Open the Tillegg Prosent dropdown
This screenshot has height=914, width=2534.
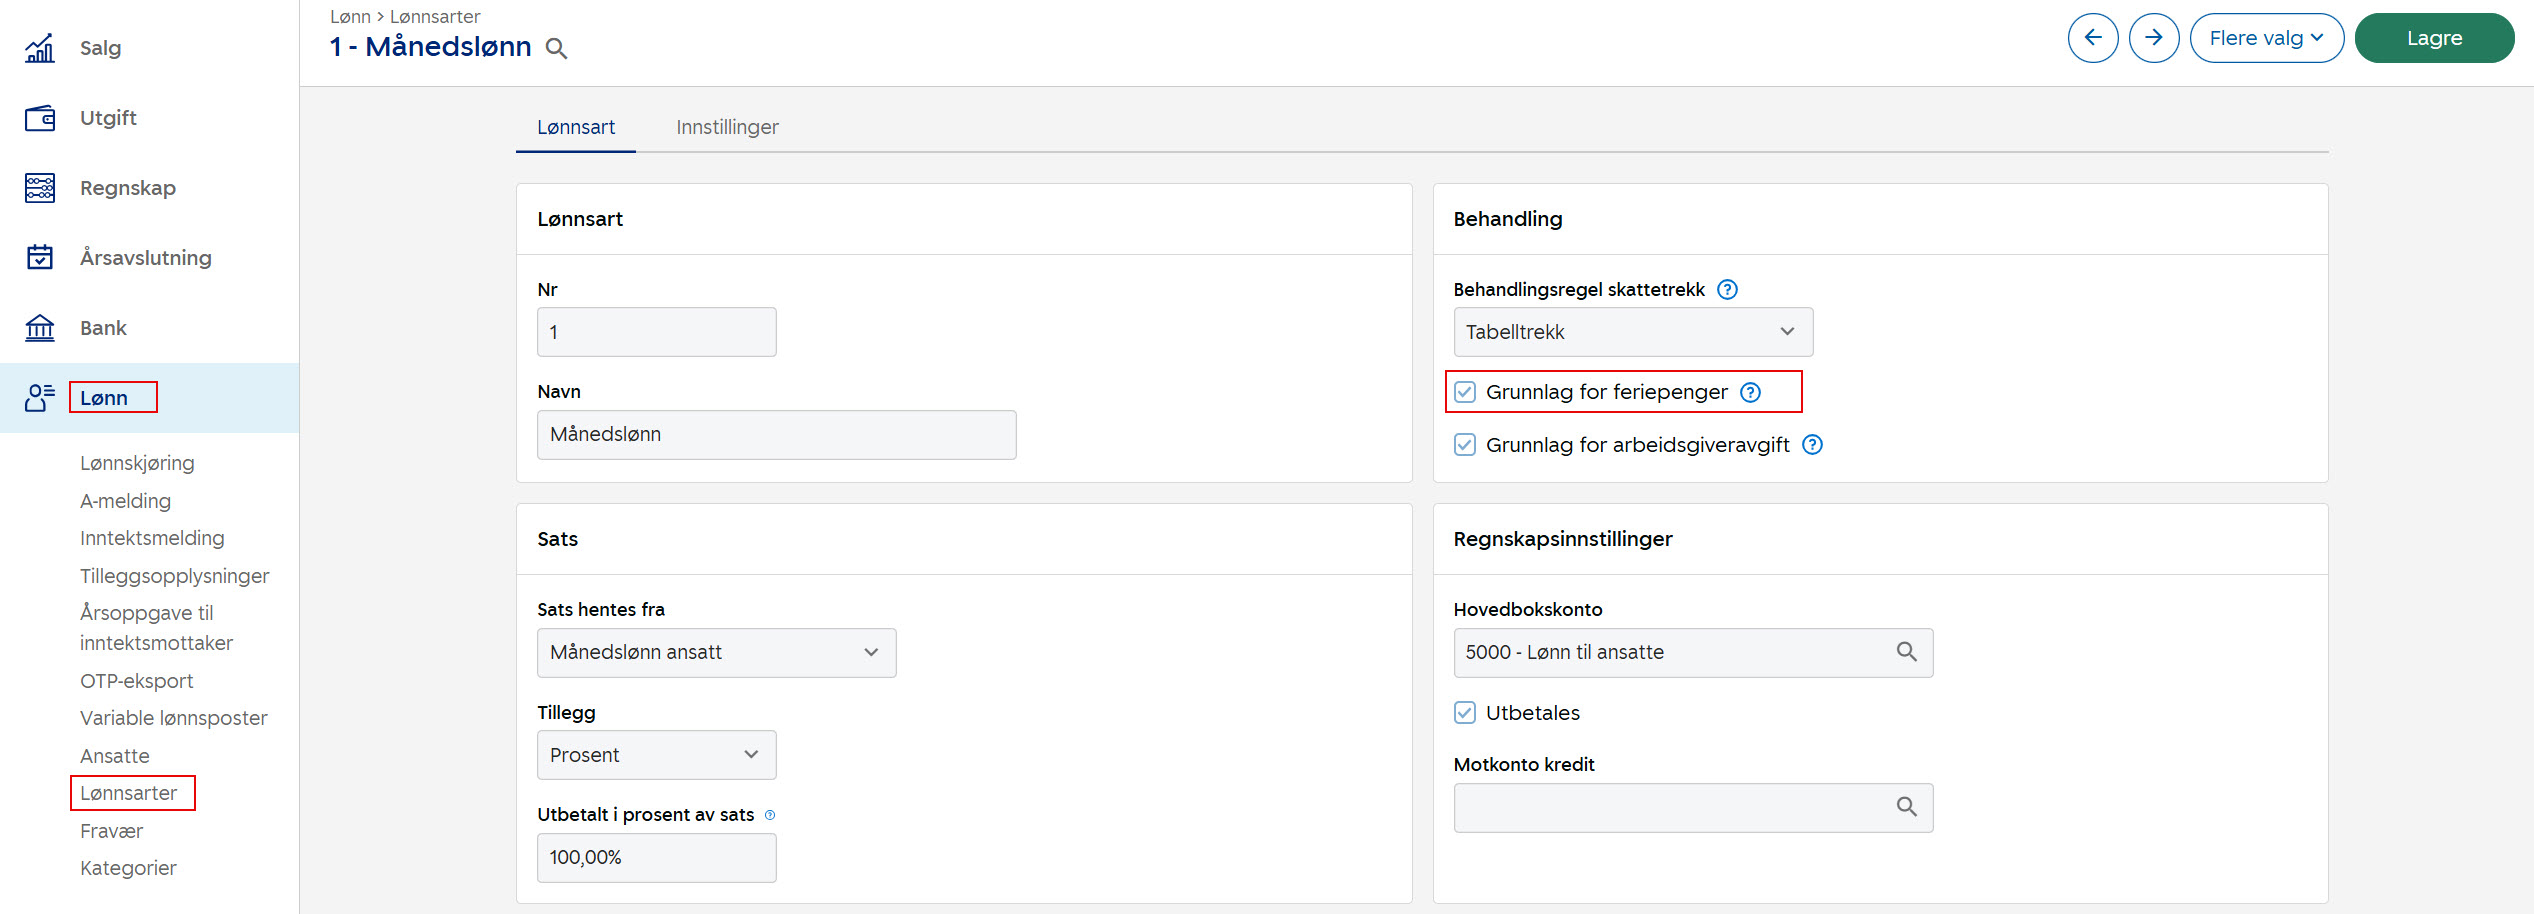tap(656, 755)
